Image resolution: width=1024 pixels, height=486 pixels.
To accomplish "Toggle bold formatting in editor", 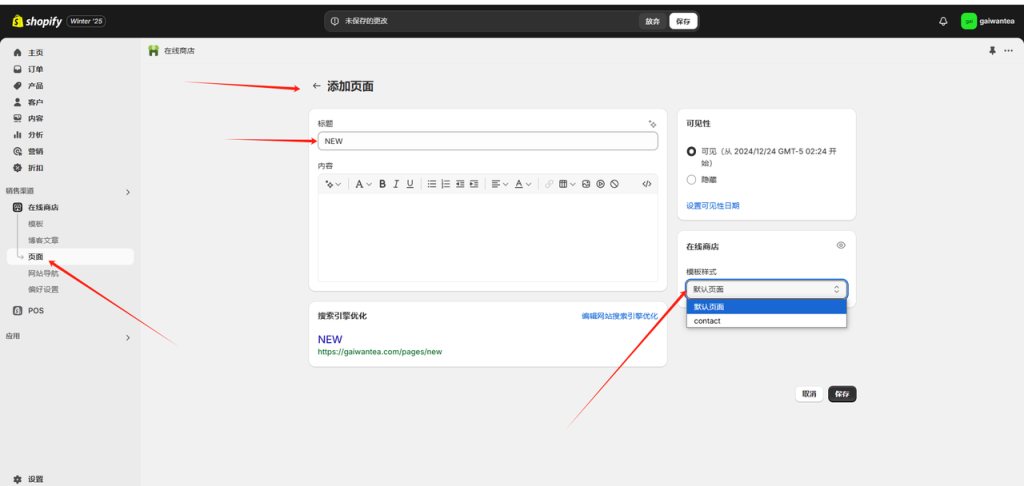I will [383, 184].
